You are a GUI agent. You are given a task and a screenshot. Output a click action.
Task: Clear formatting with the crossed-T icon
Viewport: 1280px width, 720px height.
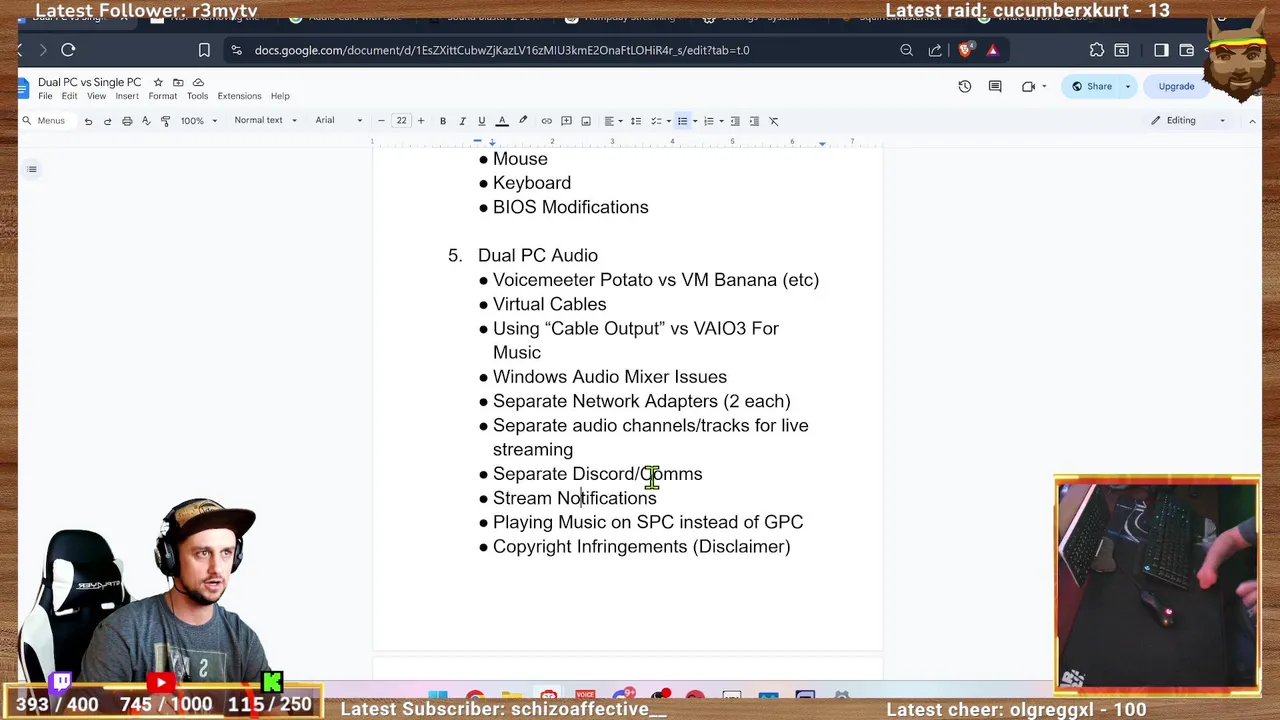point(773,121)
